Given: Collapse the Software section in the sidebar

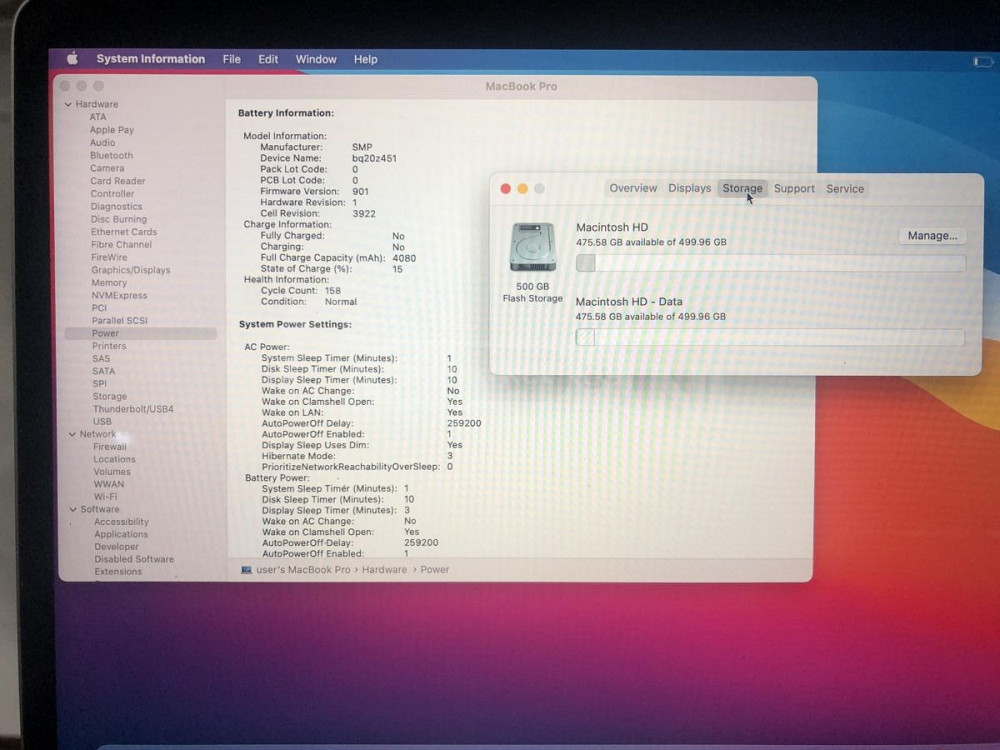Looking at the screenshot, I should coord(72,509).
